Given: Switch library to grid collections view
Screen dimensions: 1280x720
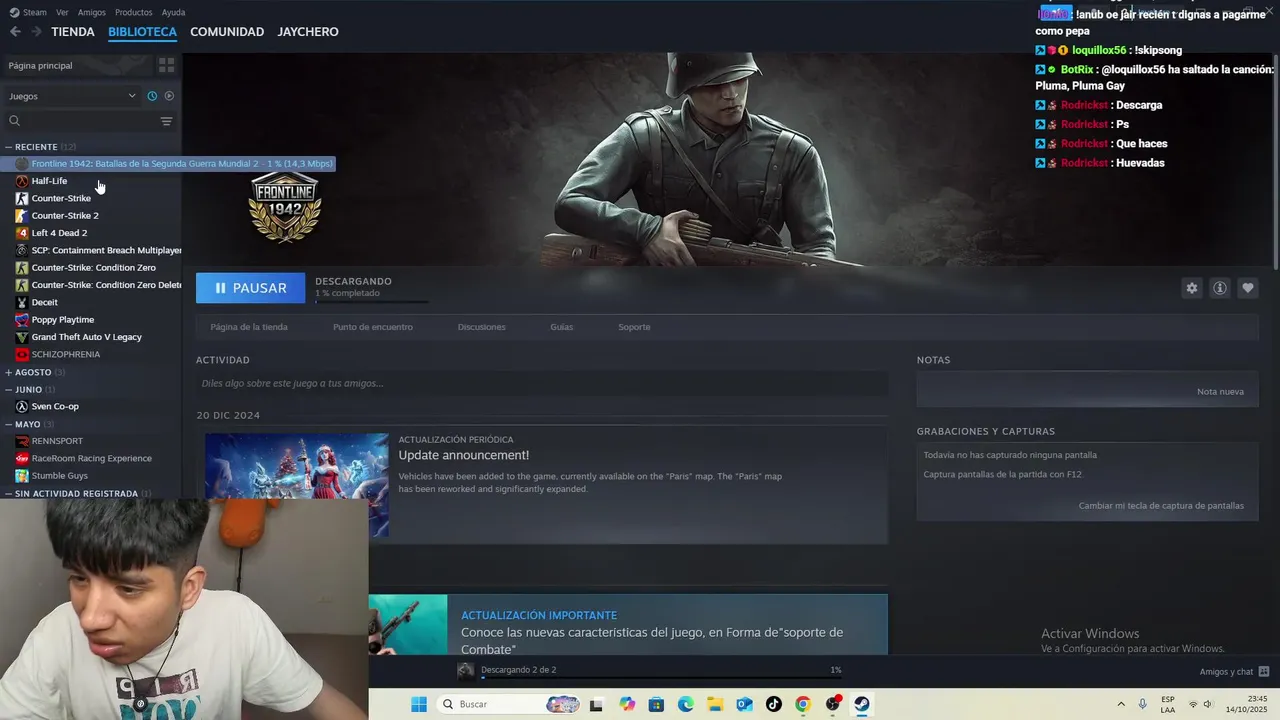Looking at the screenshot, I should [x=166, y=65].
